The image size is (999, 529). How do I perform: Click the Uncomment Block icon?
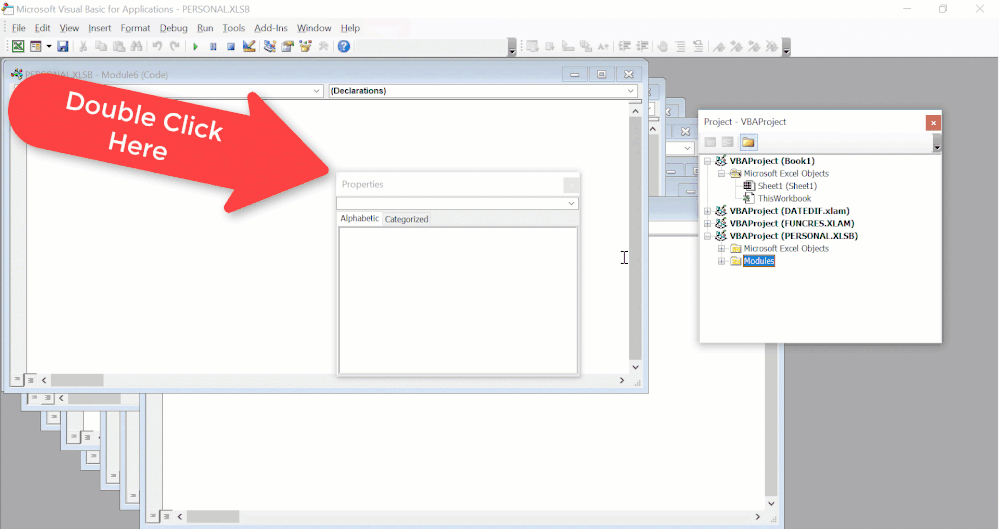[x=698, y=47]
